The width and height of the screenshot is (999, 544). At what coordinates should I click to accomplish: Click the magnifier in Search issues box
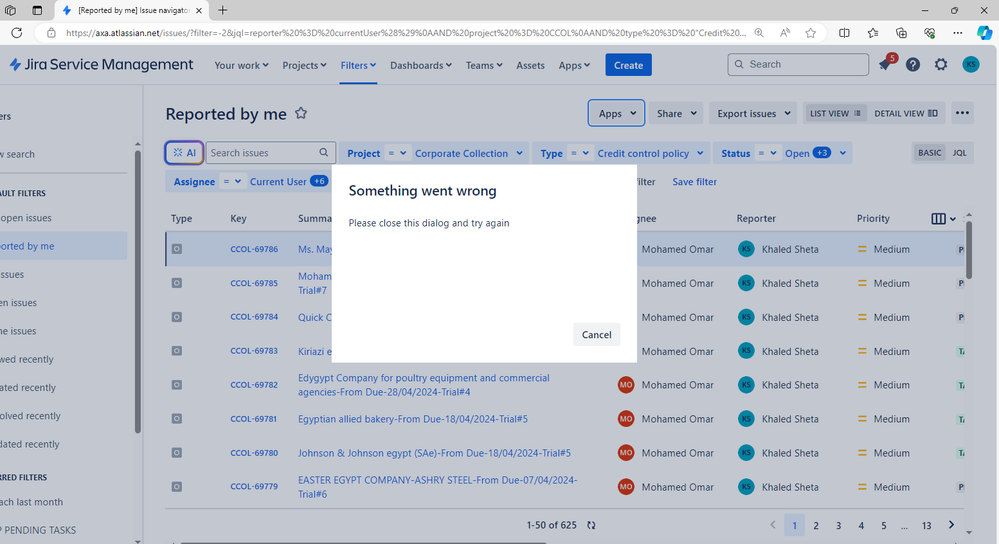click(x=324, y=152)
